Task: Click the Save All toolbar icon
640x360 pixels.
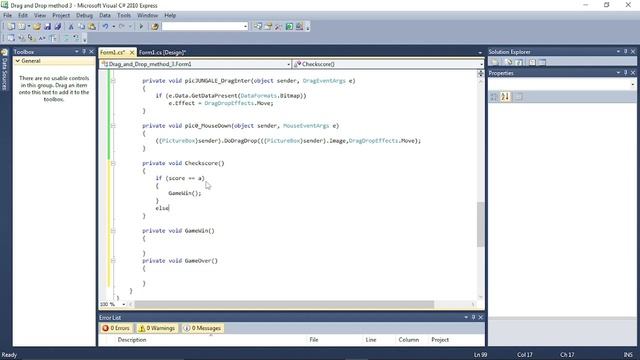Action: coord(58,27)
